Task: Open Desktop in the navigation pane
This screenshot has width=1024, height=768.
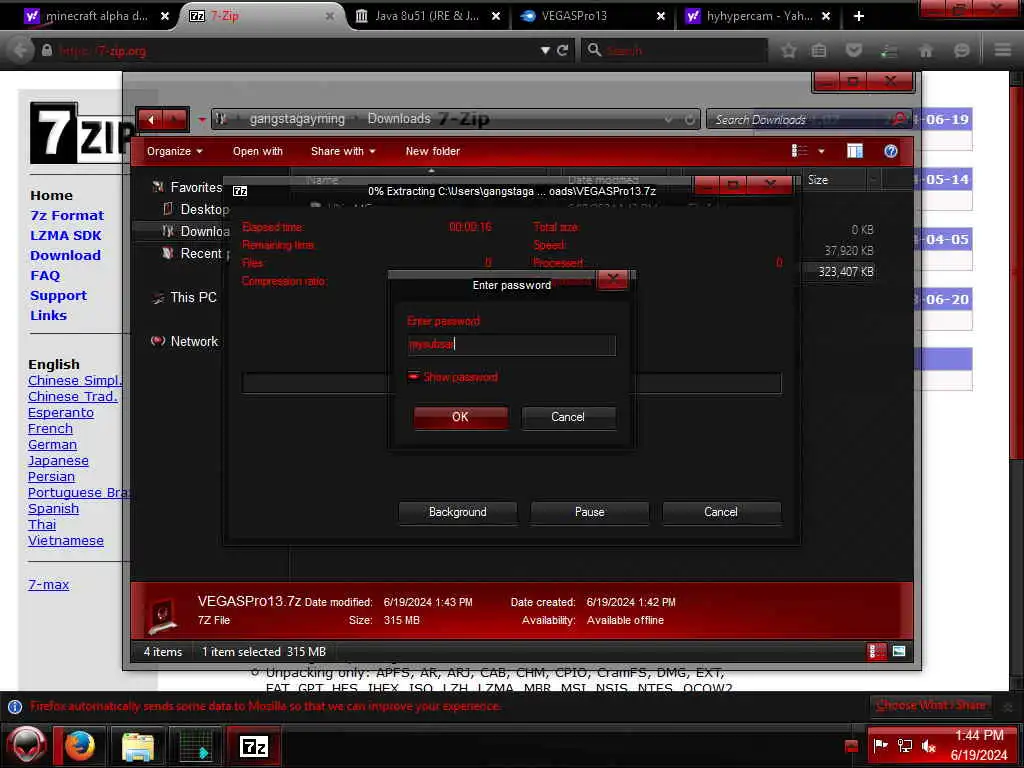Action: pyautogui.click(x=204, y=210)
